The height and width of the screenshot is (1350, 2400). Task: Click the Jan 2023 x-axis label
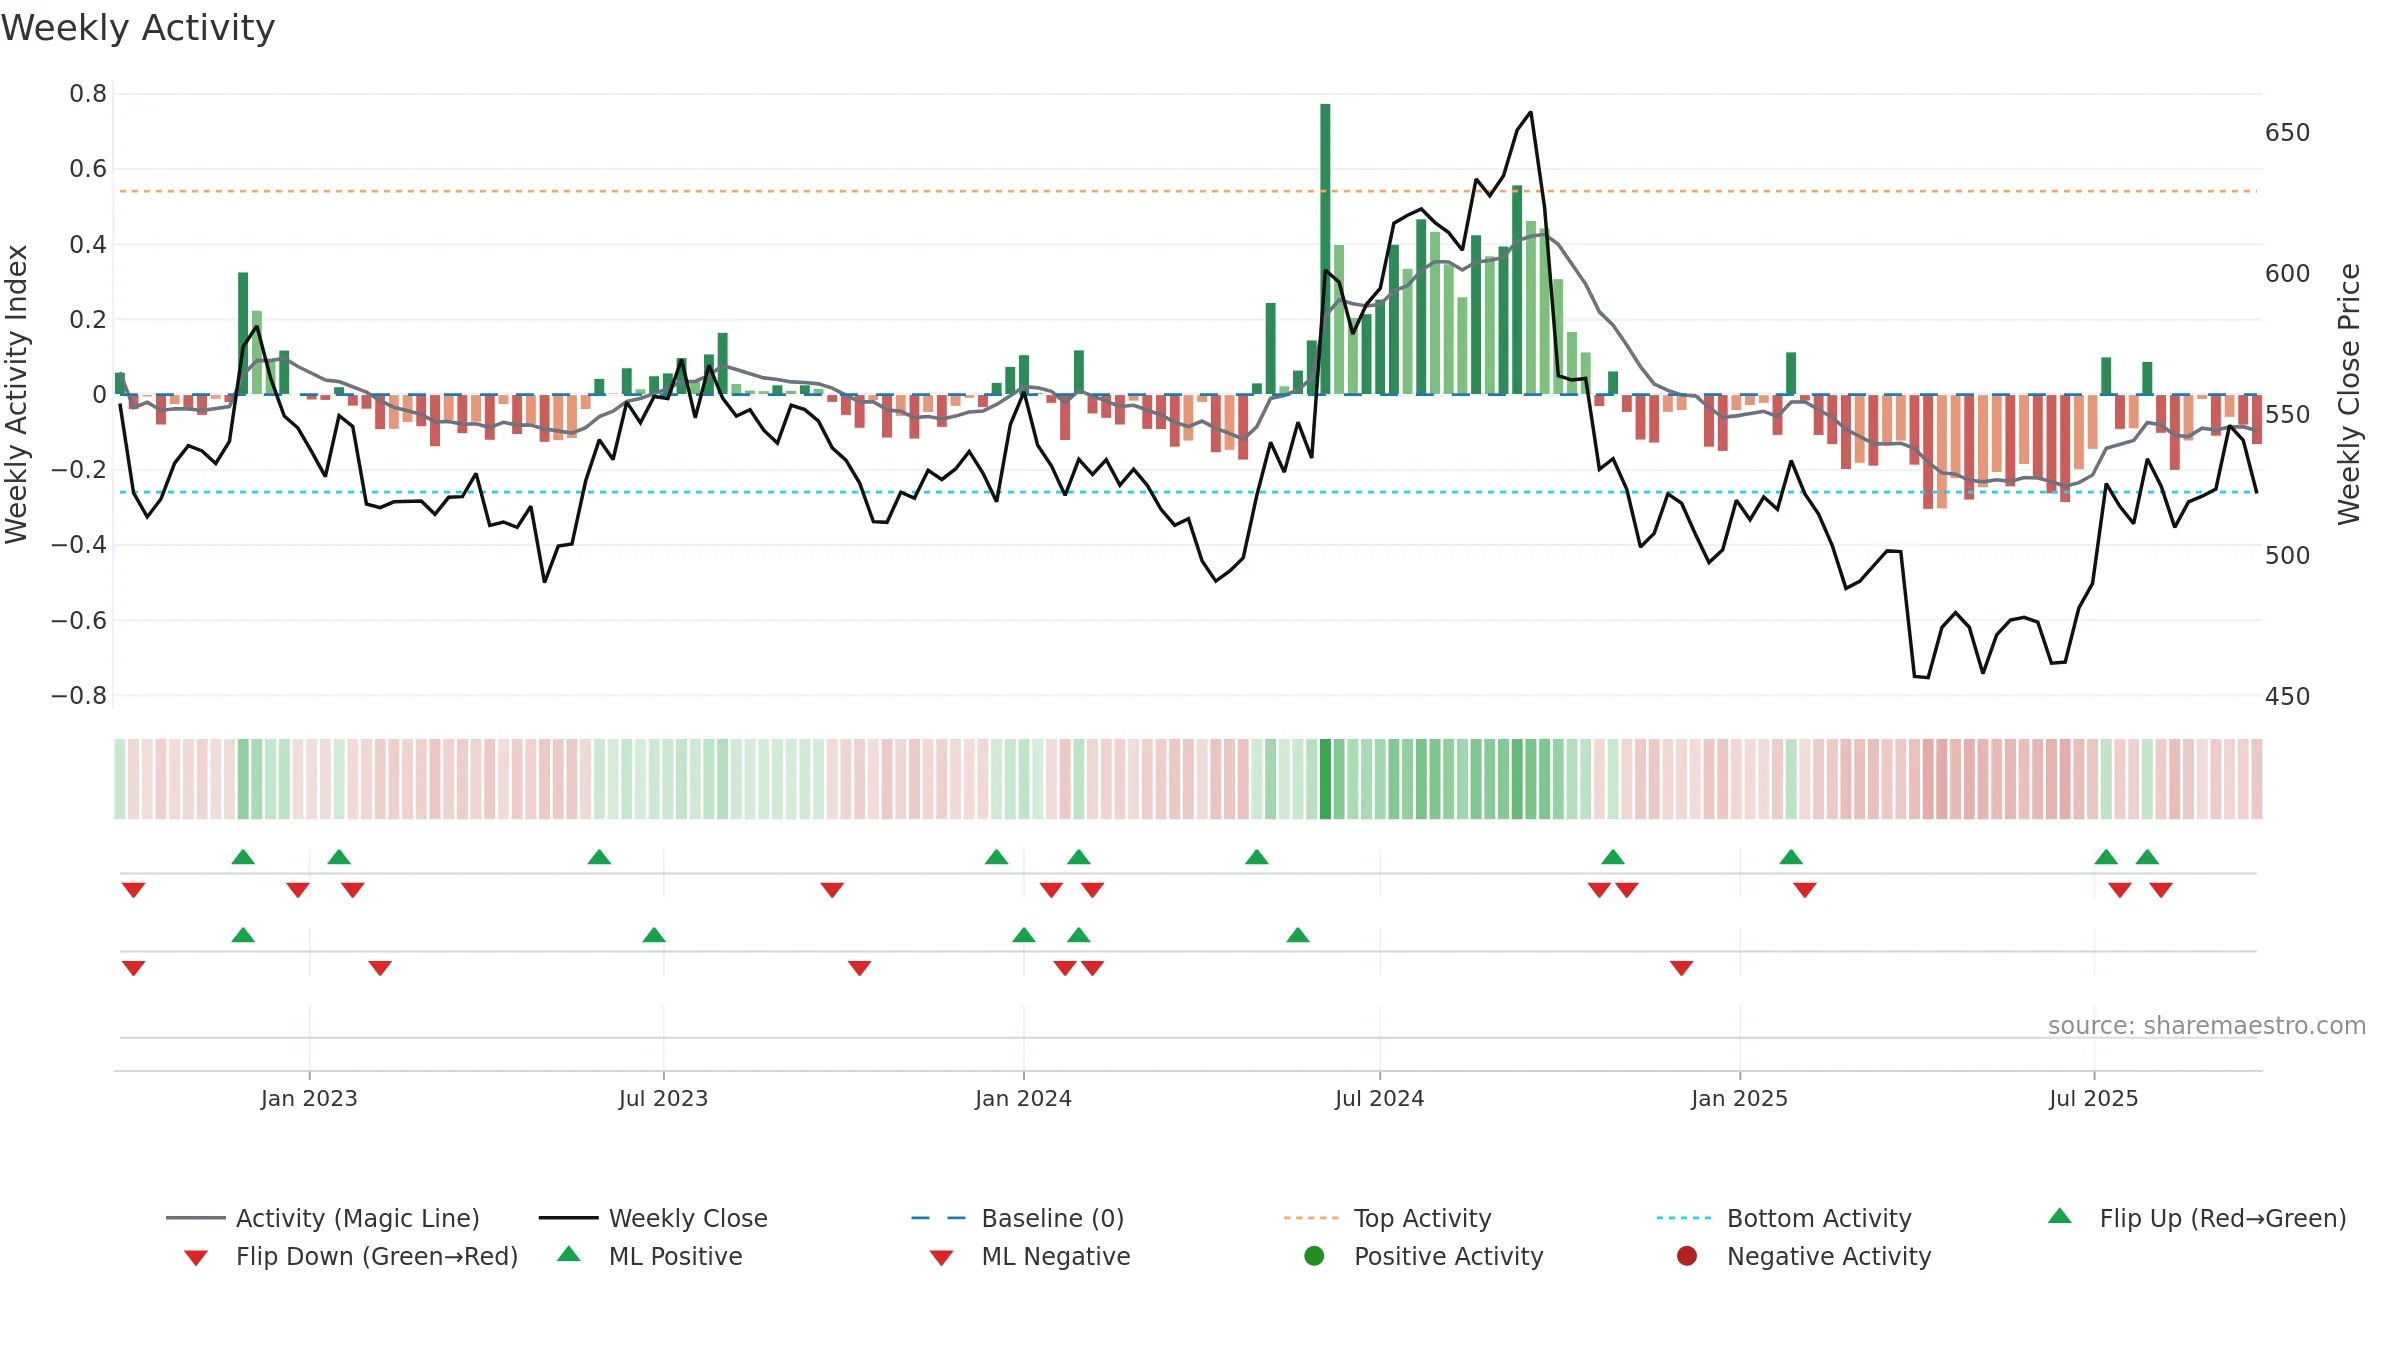point(309,1098)
